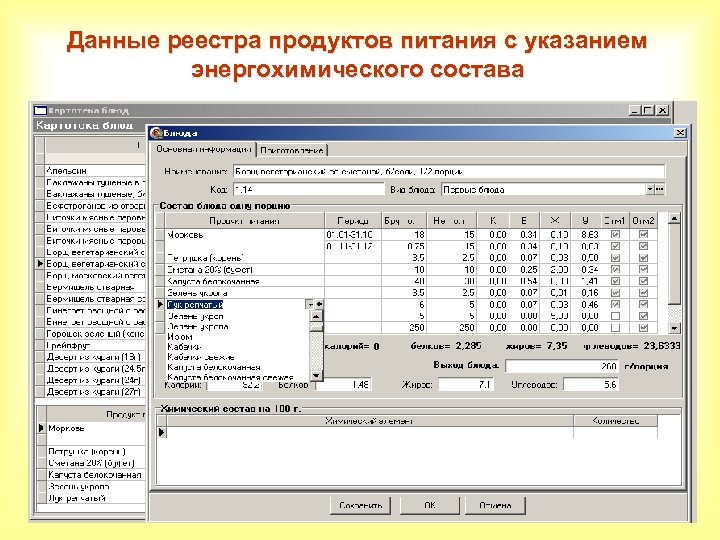Click the Отм1 column header

point(614,221)
